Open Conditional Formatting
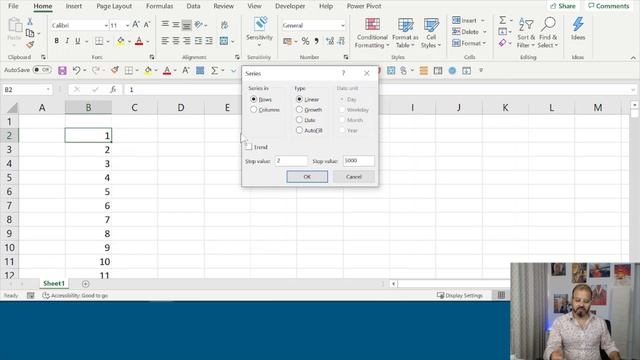Image resolution: width=640 pixels, height=360 pixels. coord(372,33)
